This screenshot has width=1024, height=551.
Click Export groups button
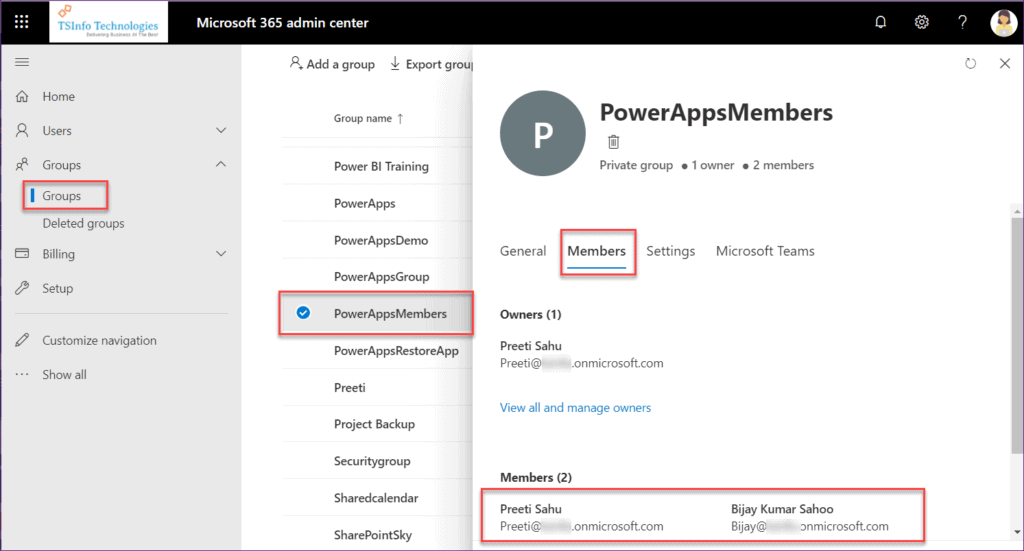point(431,64)
